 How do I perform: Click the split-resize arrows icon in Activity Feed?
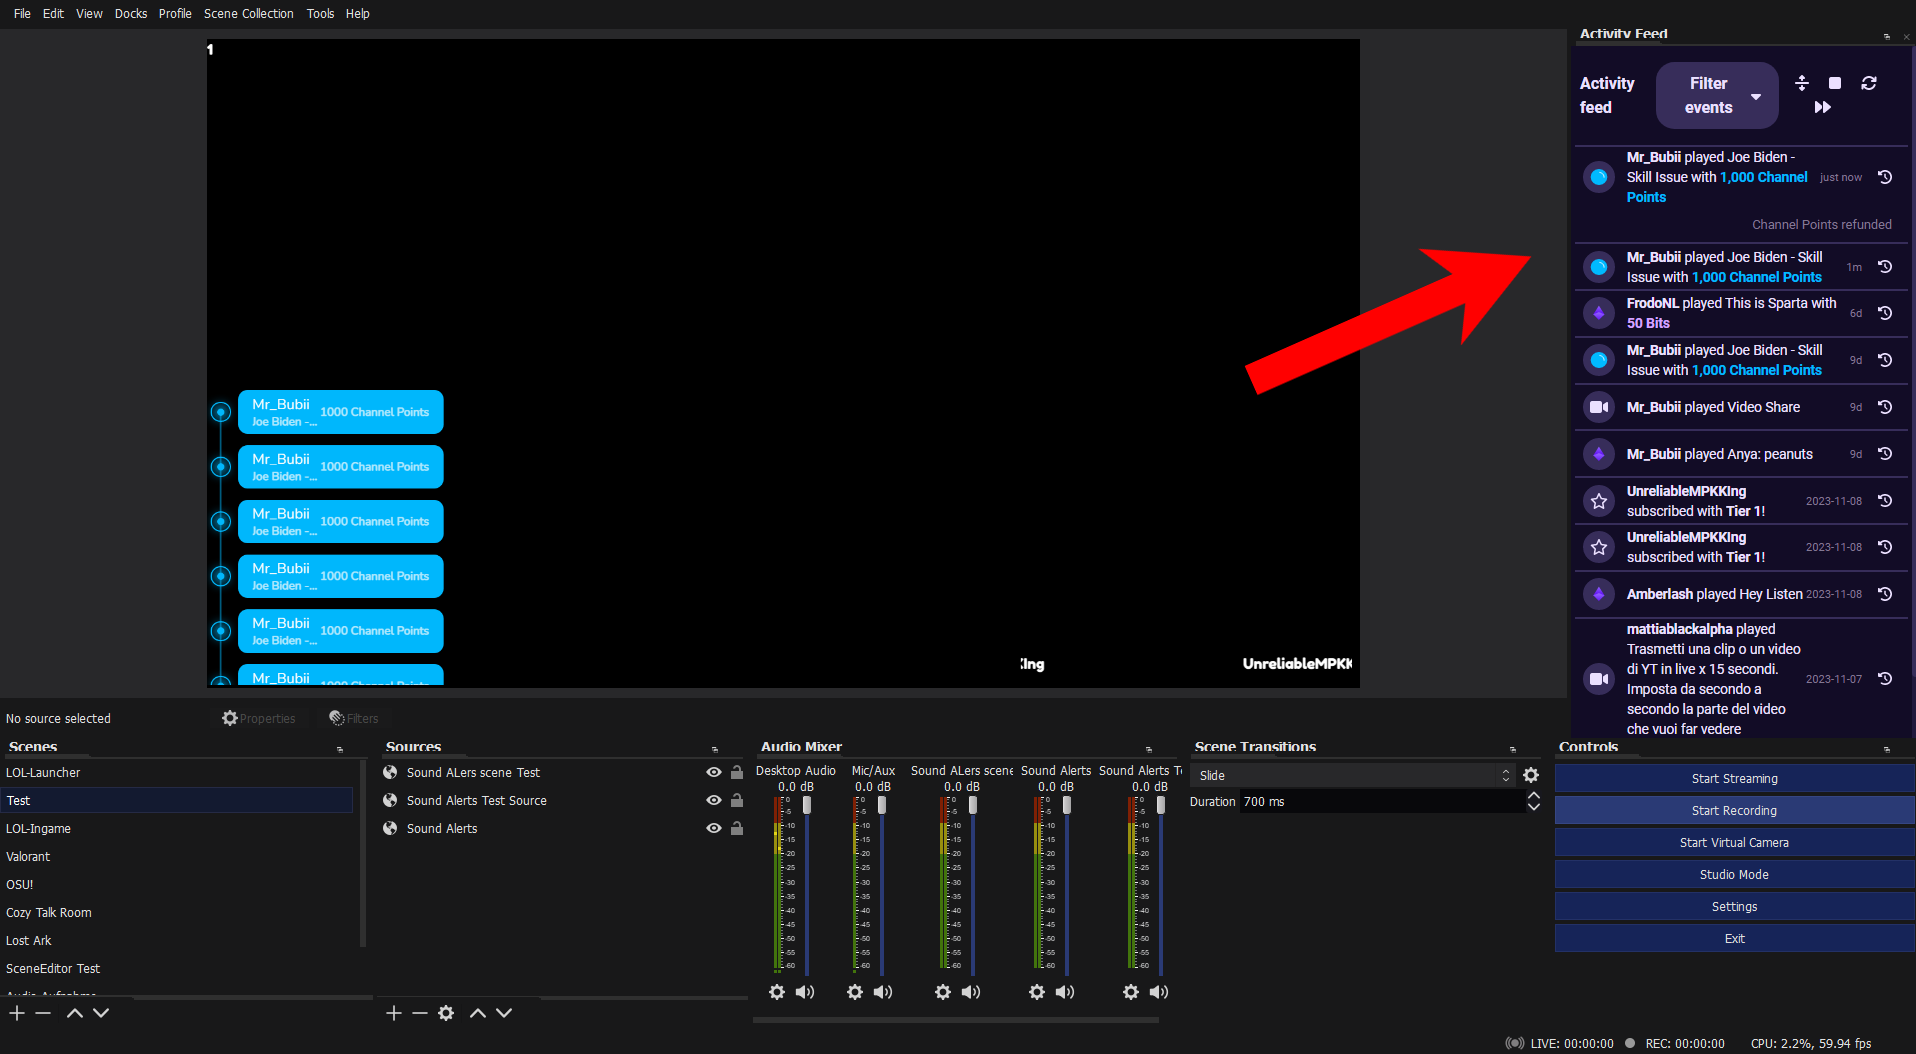(1802, 83)
